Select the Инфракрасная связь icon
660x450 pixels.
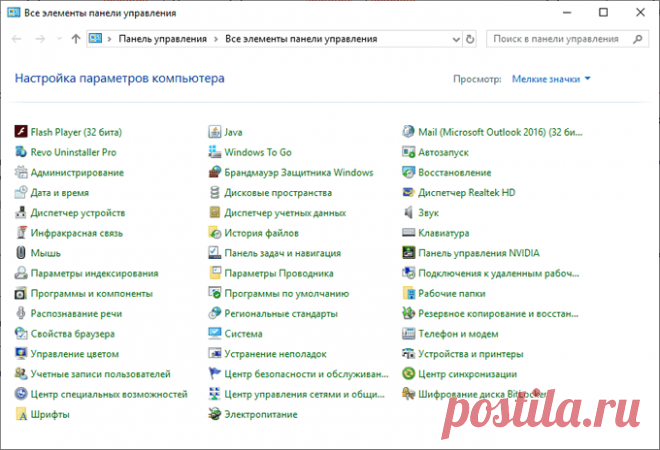21,233
